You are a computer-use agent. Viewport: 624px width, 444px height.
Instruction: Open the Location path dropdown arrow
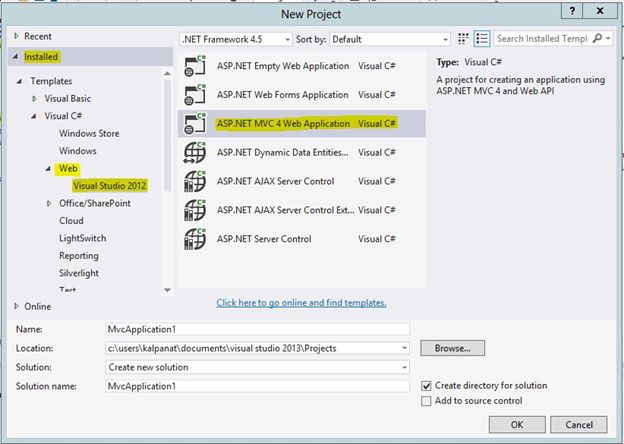[404, 348]
